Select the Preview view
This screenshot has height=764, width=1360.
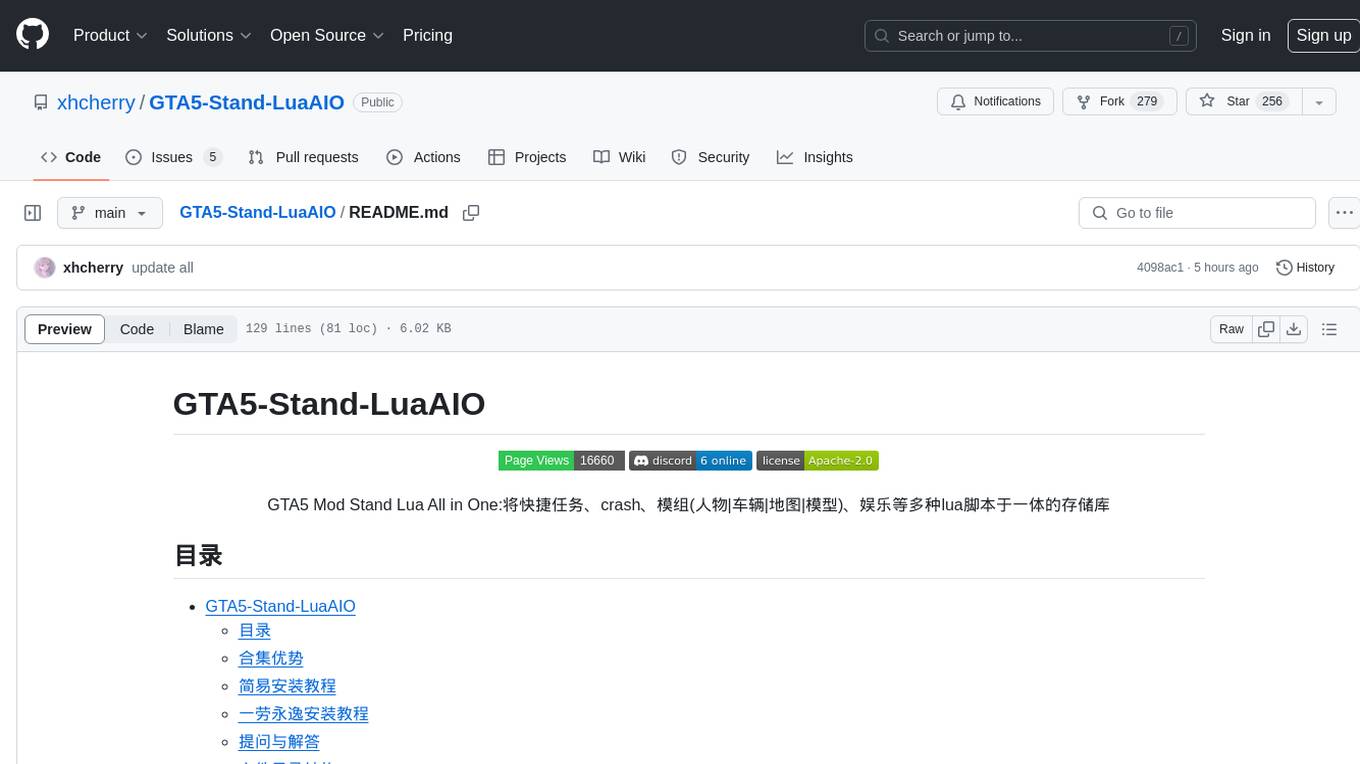65,329
